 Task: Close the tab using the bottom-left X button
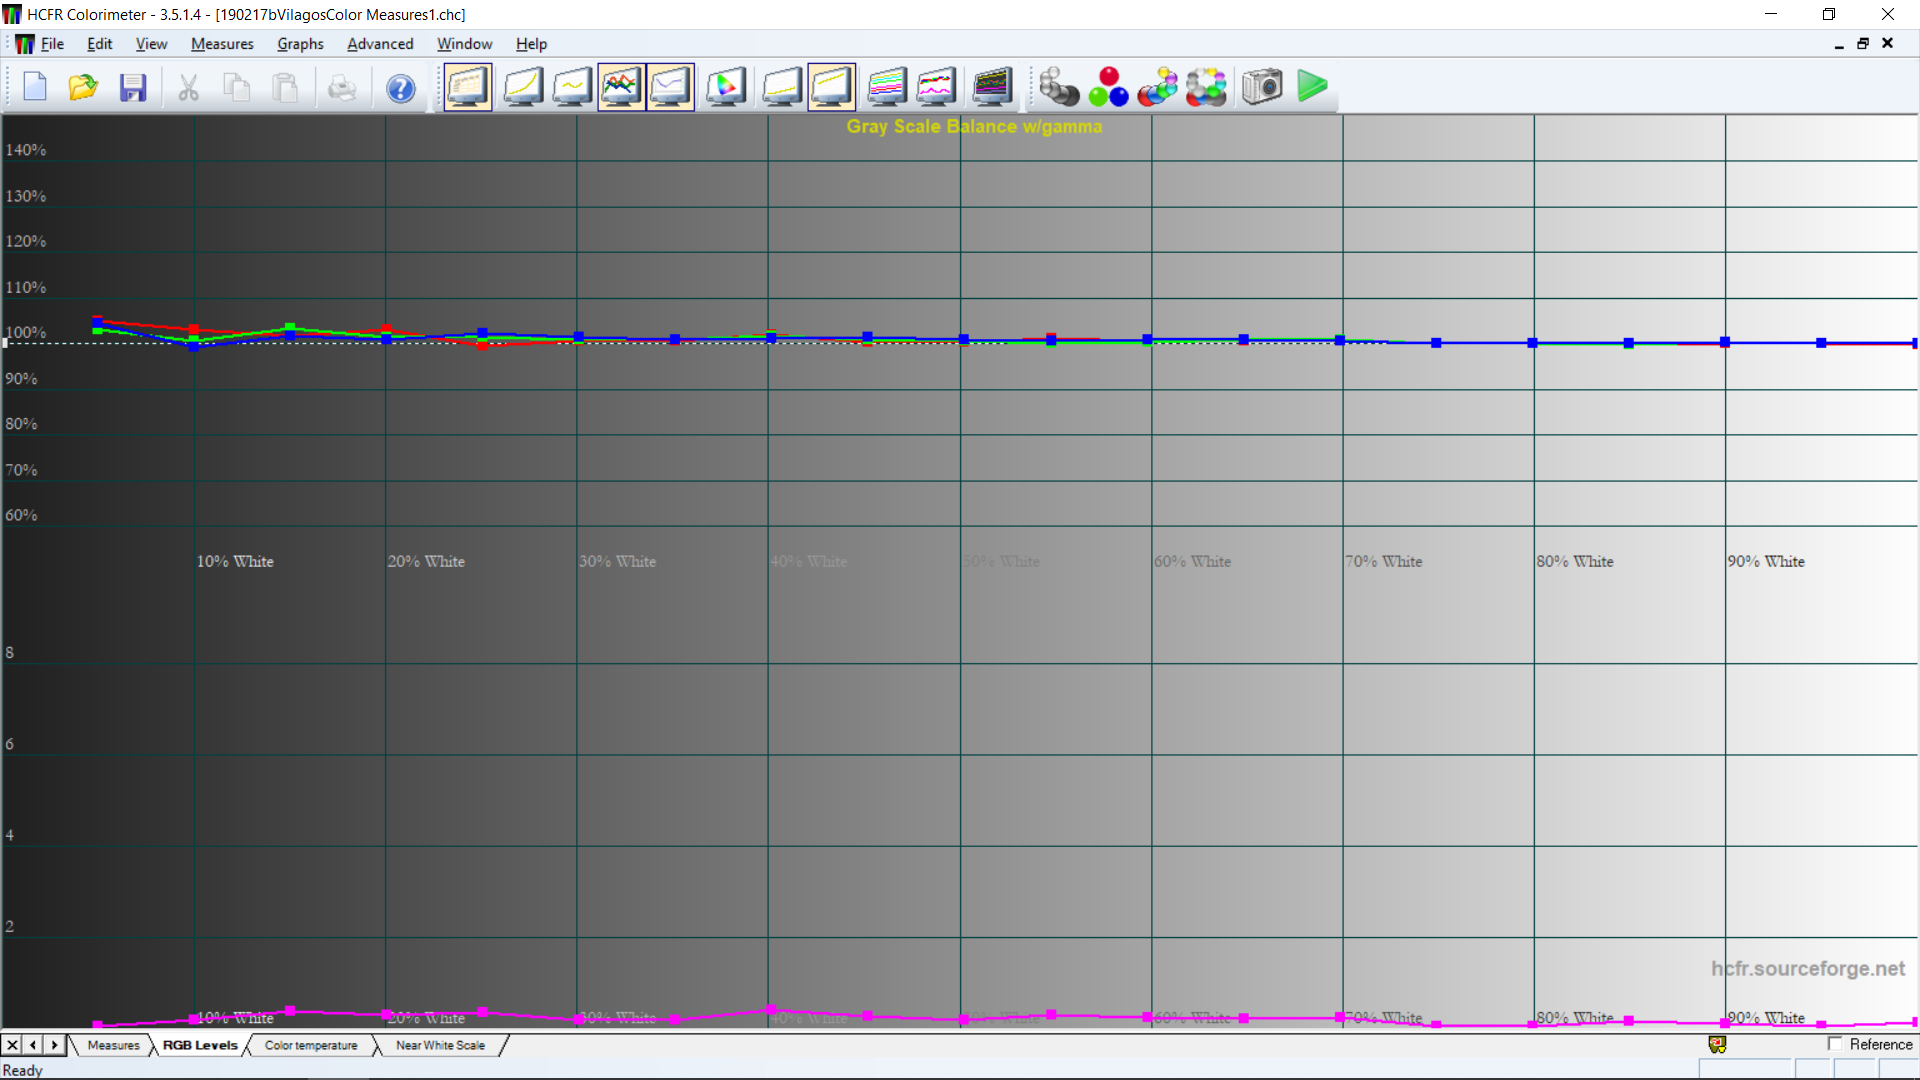tap(12, 1045)
